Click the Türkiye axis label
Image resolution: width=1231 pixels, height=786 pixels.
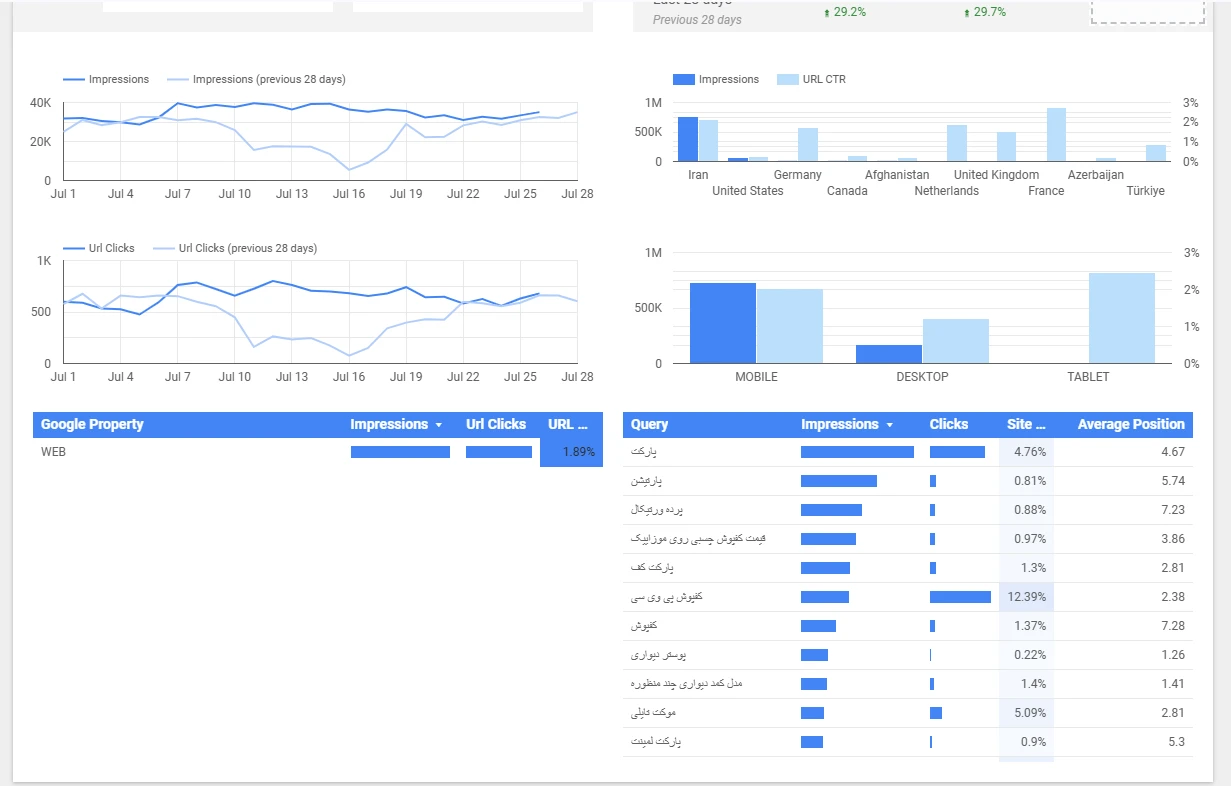pyautogui.click(x=1146, y=191)
